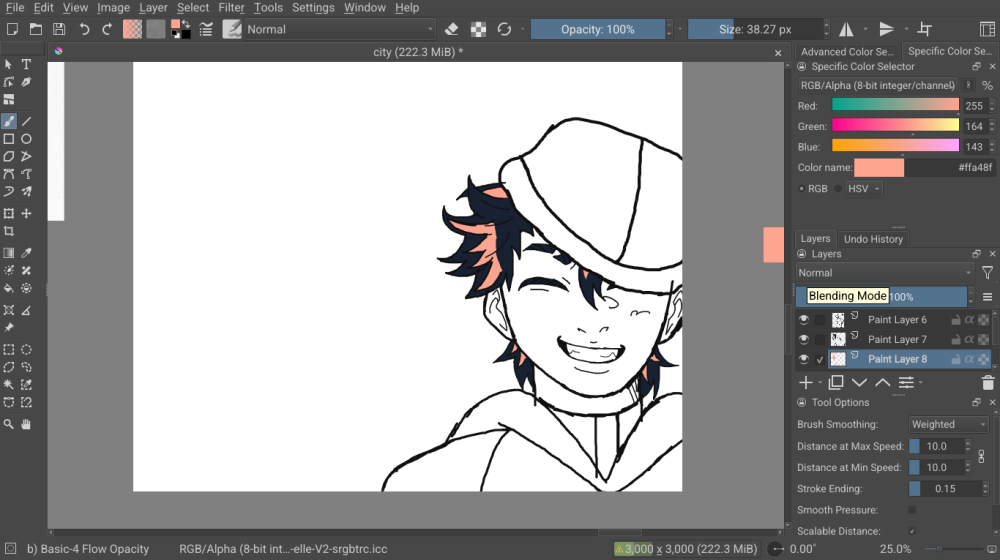Open the Layer menu

pyautogui.click(x=153, y=8)
